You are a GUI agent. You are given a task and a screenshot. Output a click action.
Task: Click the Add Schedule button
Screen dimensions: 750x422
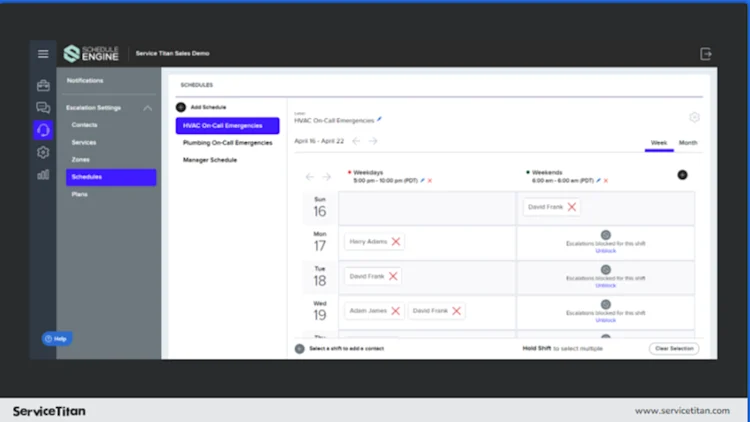[201, 107]
